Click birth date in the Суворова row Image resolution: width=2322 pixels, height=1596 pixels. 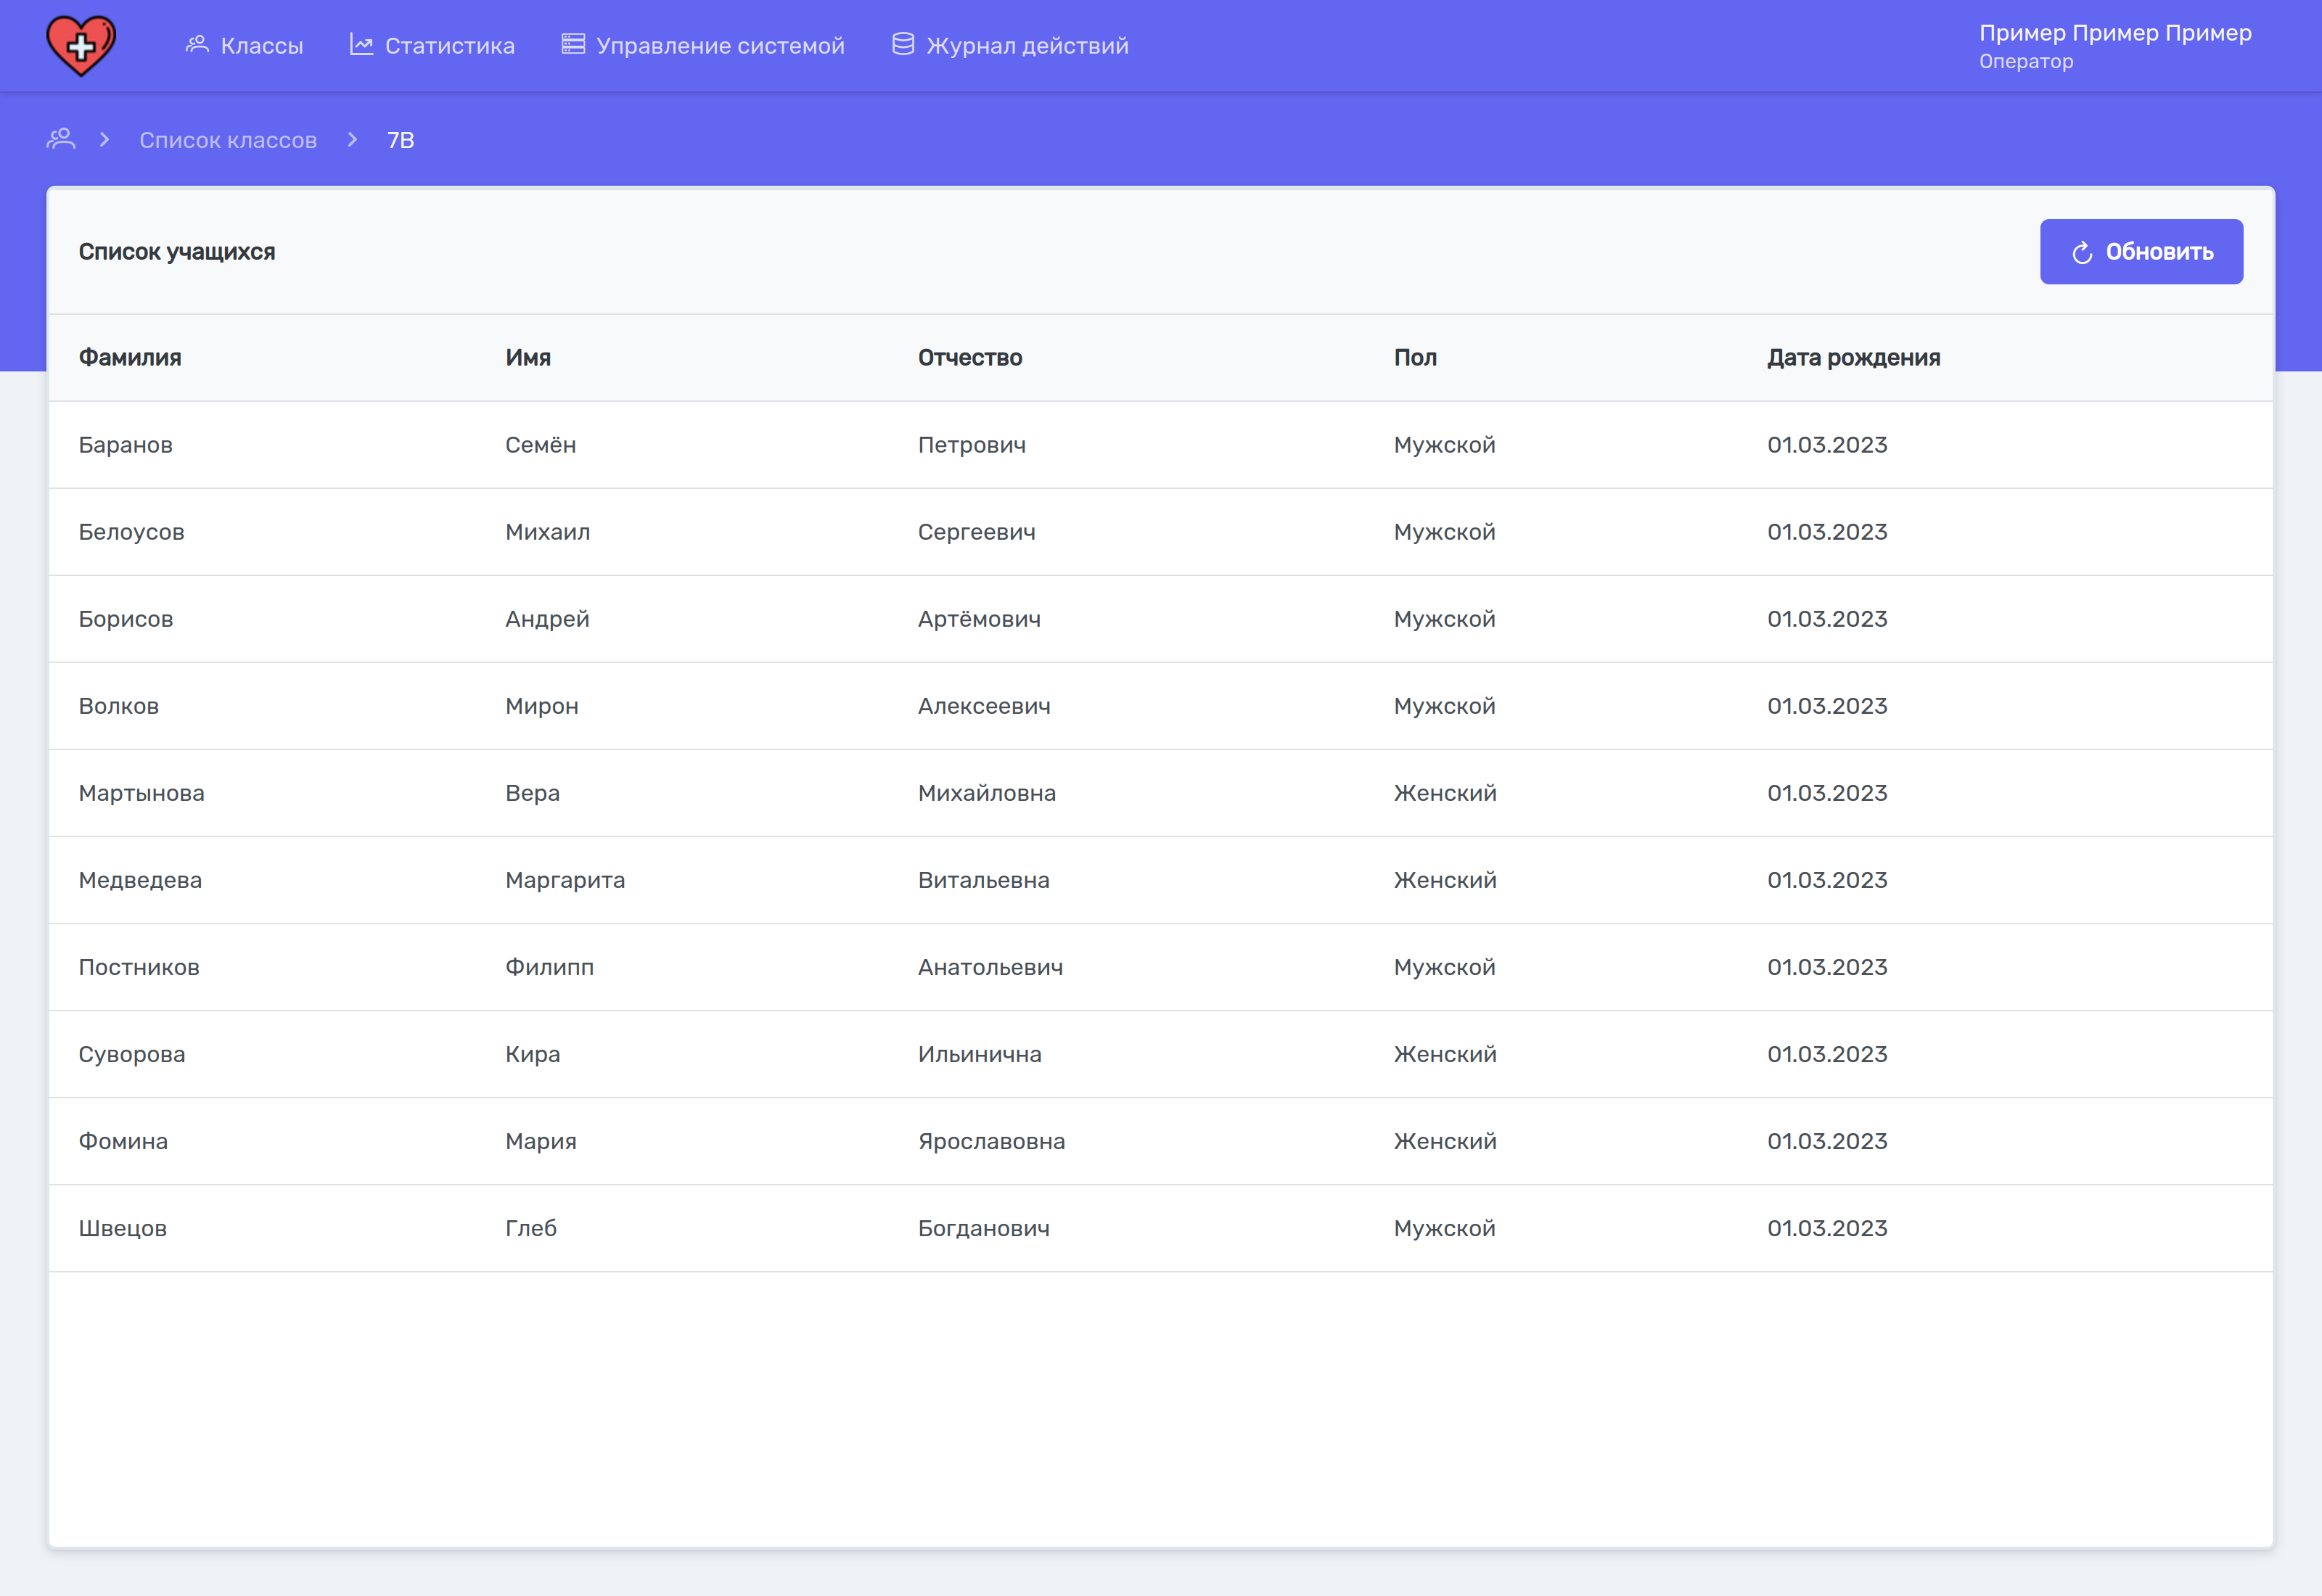(x=1828, y=1054)
